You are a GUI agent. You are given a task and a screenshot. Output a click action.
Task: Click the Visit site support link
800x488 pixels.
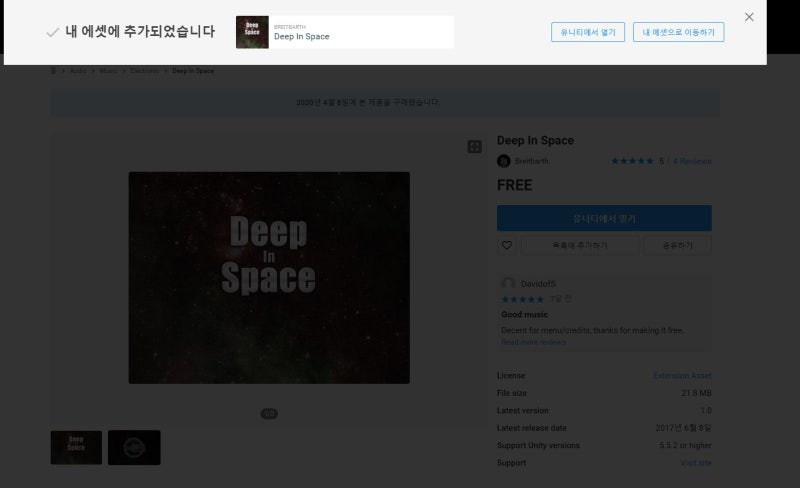click(696, 463)
